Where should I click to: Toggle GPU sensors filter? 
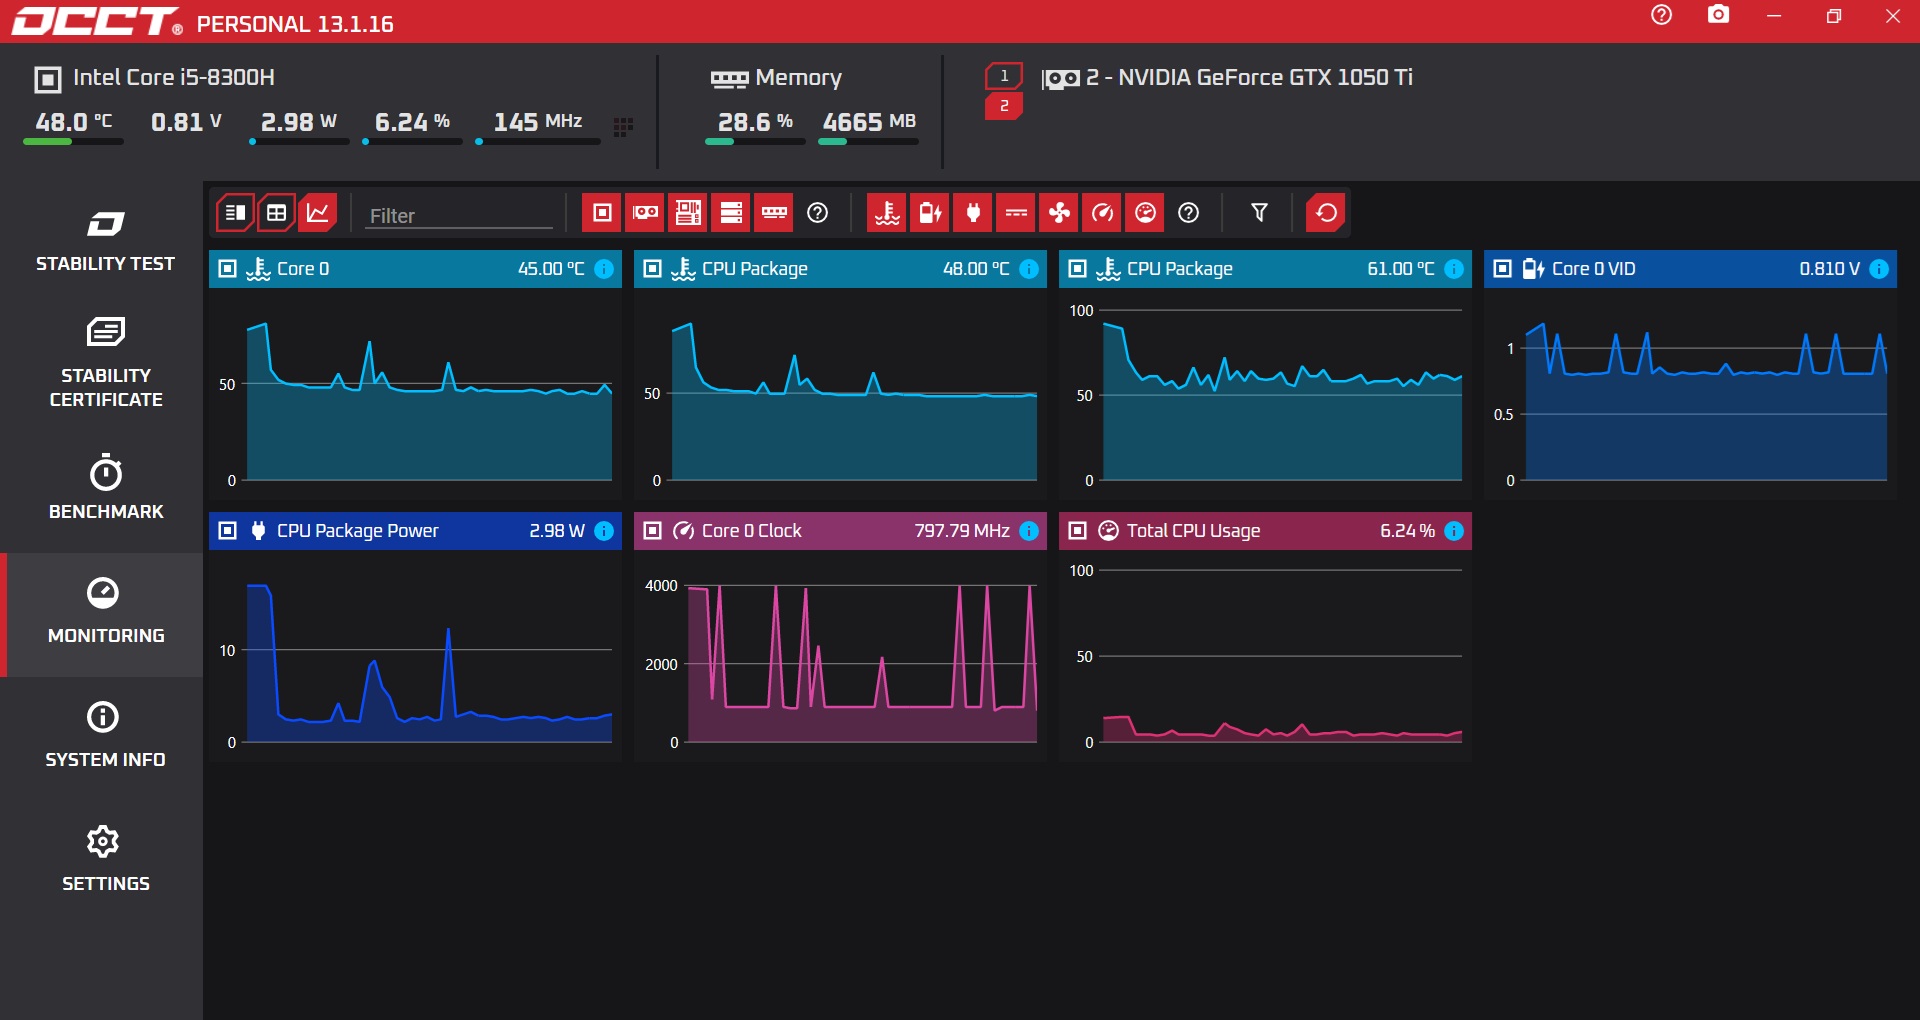point(645,213)
